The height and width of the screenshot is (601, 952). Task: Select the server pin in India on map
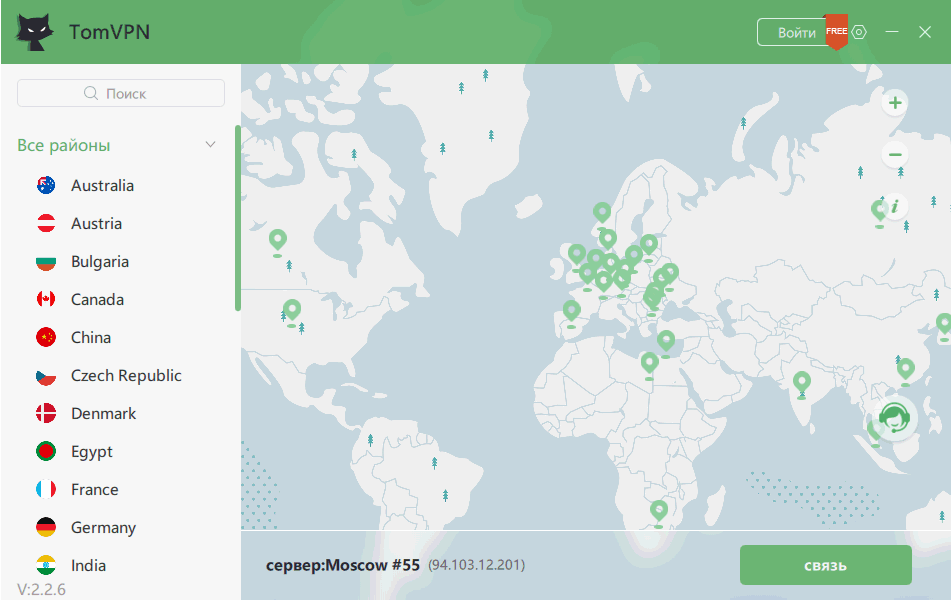tap(801, 381)
